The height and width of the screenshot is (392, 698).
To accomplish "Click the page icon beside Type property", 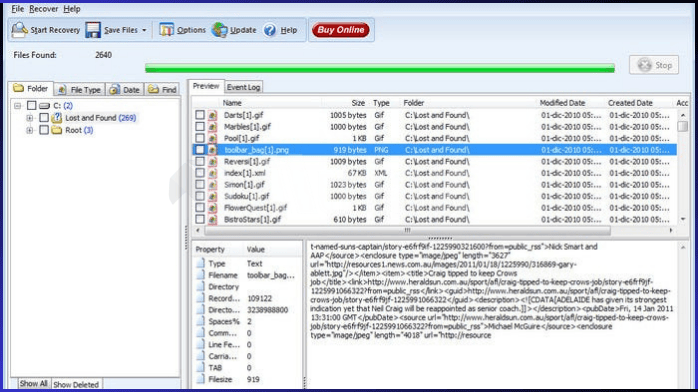I will [201, 263].
